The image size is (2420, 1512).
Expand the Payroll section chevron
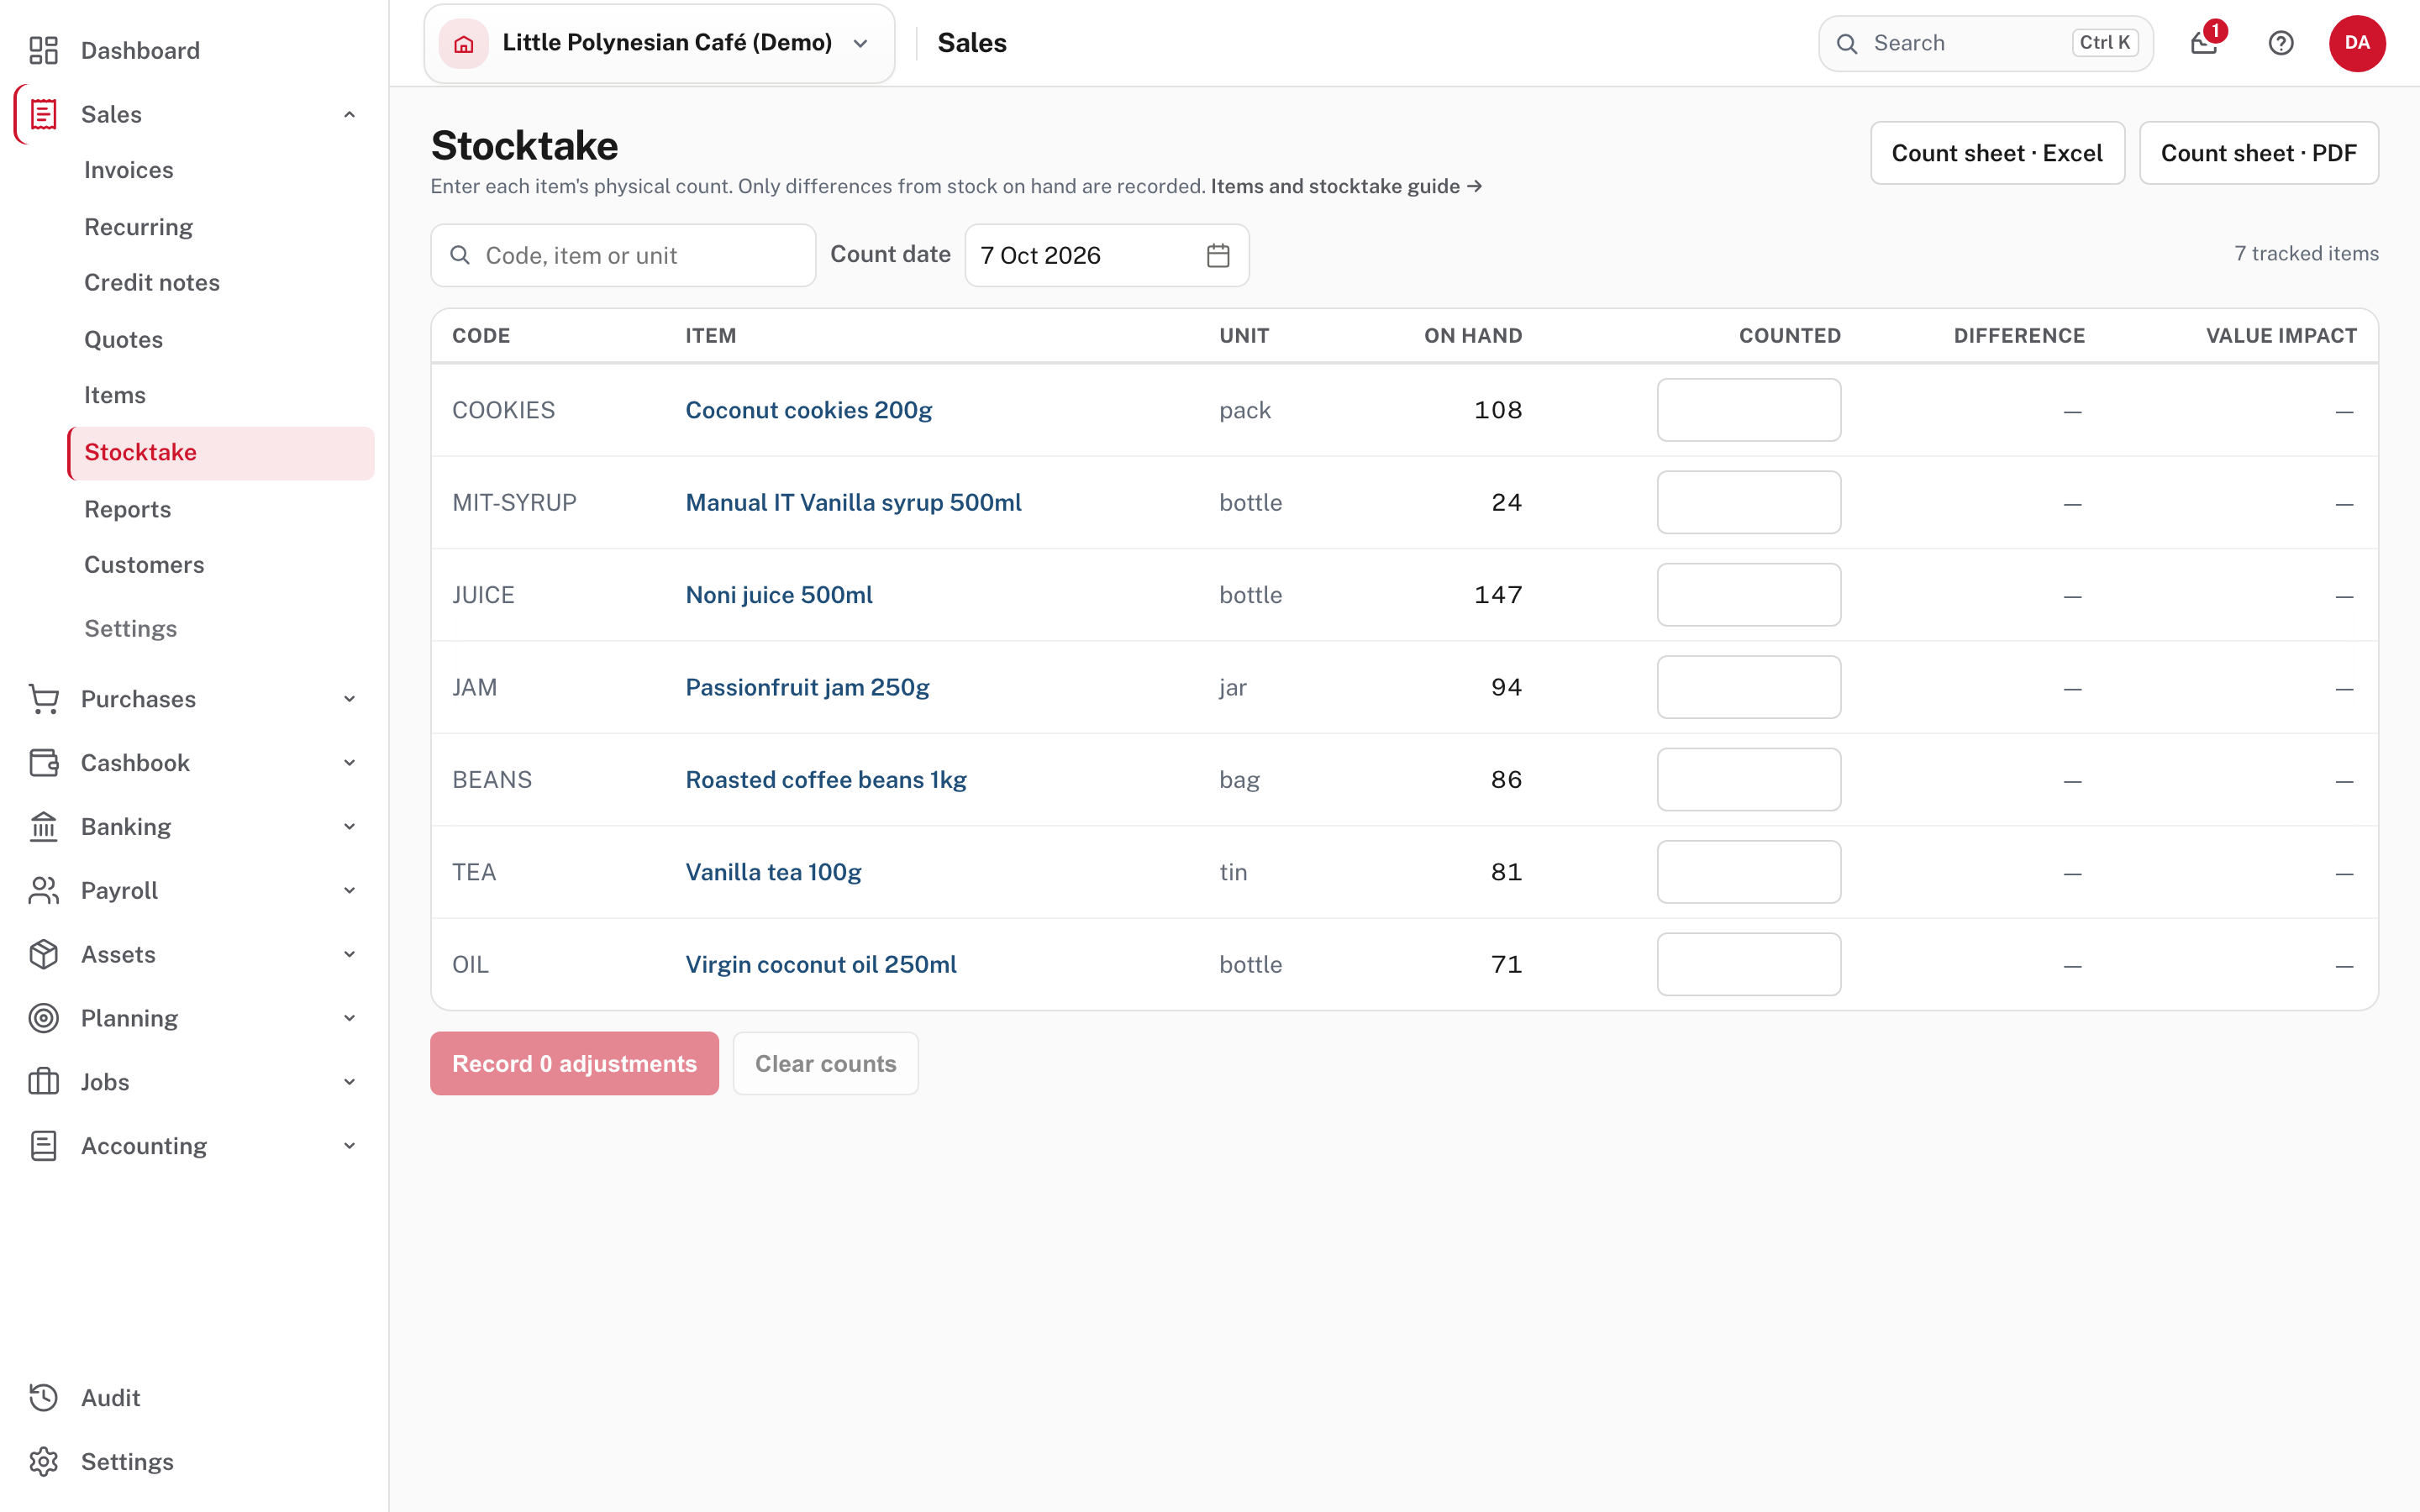tap(349, 890)
